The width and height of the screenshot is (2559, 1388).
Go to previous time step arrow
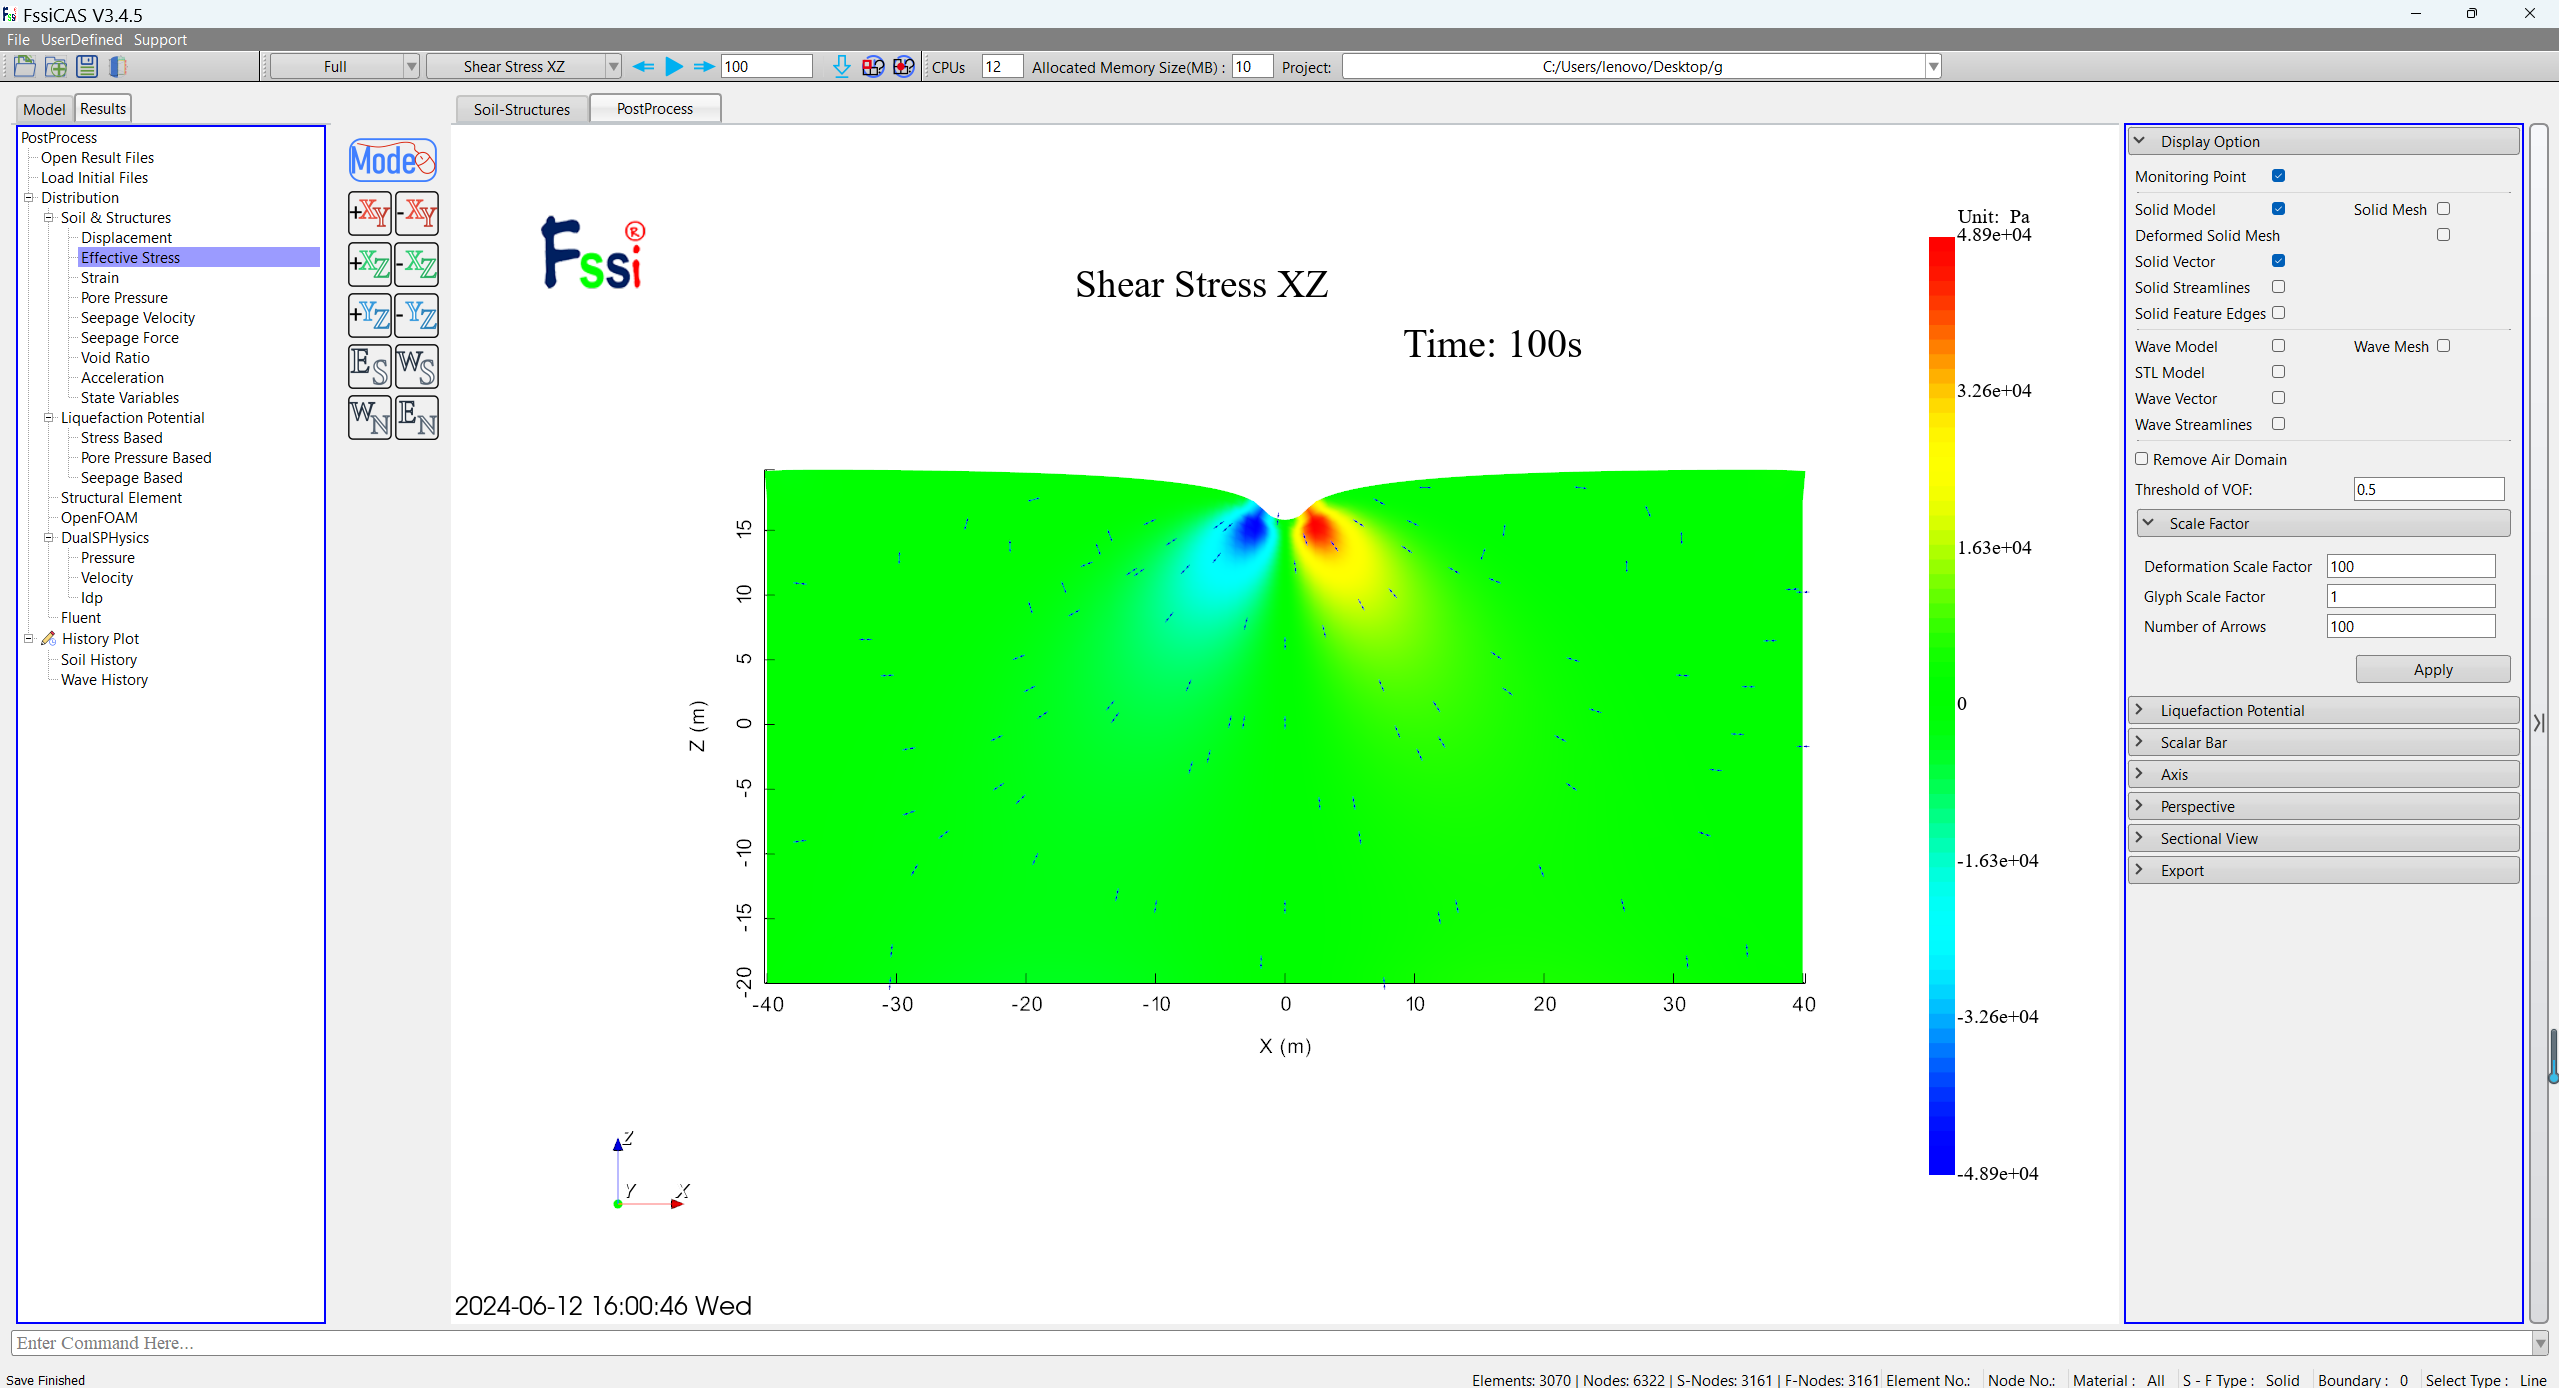pyautogui.click(x=643, y=67)
